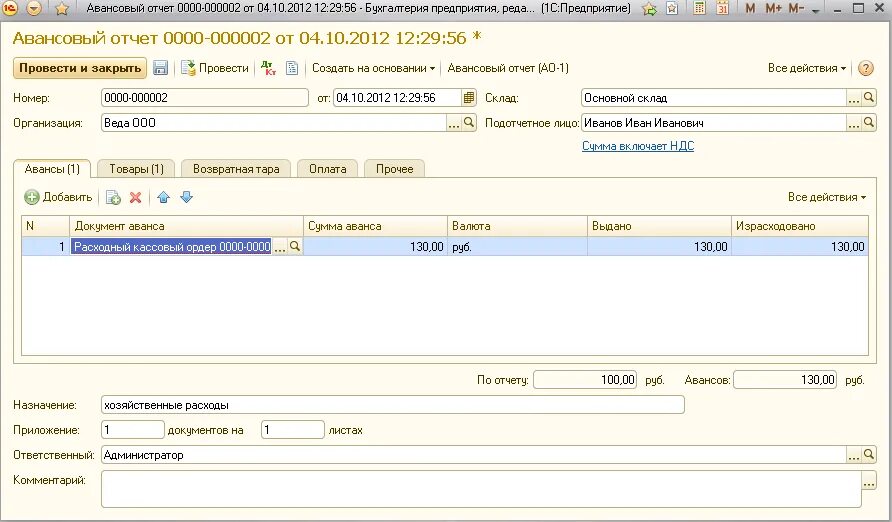Image resolution: width=892 pixels, height=522 pixels.
Task: Click ellipsis select button for Ответственный
Action: (x=854, y=455)
